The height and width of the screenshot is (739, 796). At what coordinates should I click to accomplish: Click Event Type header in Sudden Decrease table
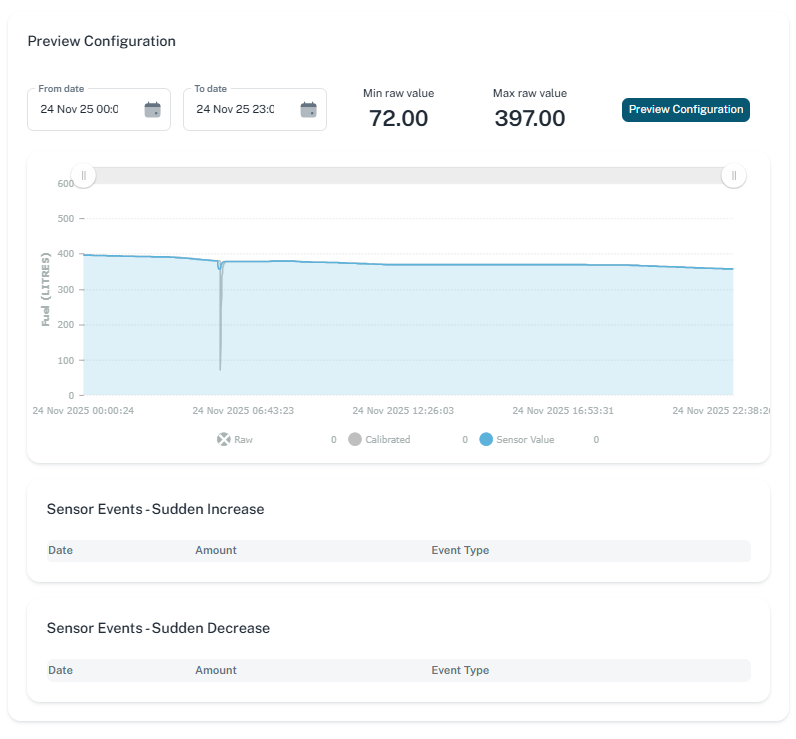pos(460,670)
